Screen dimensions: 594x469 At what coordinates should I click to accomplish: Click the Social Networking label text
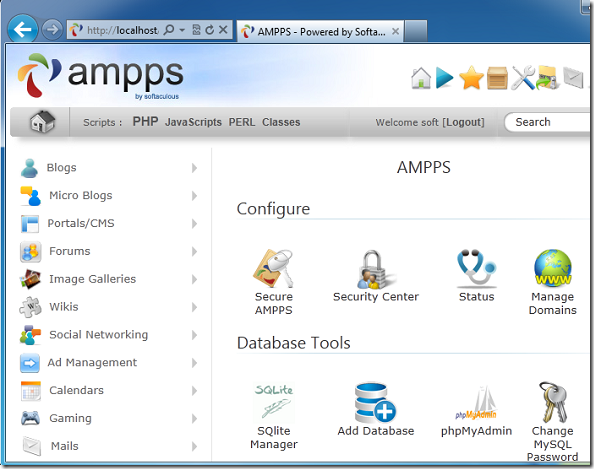pos(98,335)
